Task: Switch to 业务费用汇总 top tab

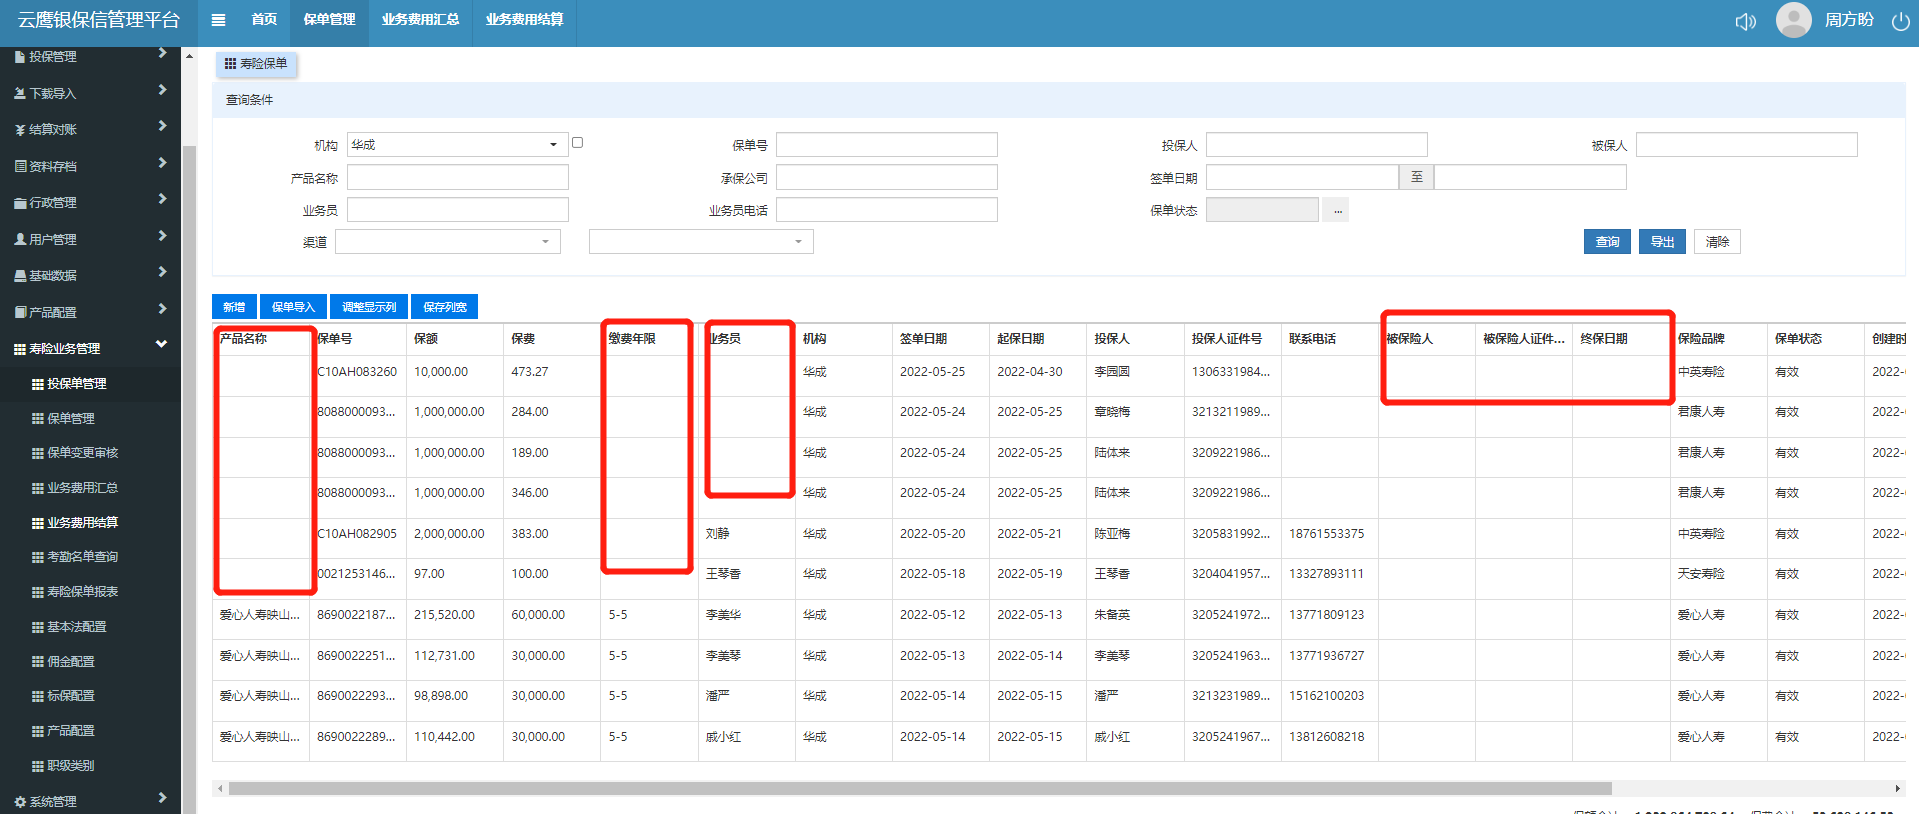Action: [420, 20]
